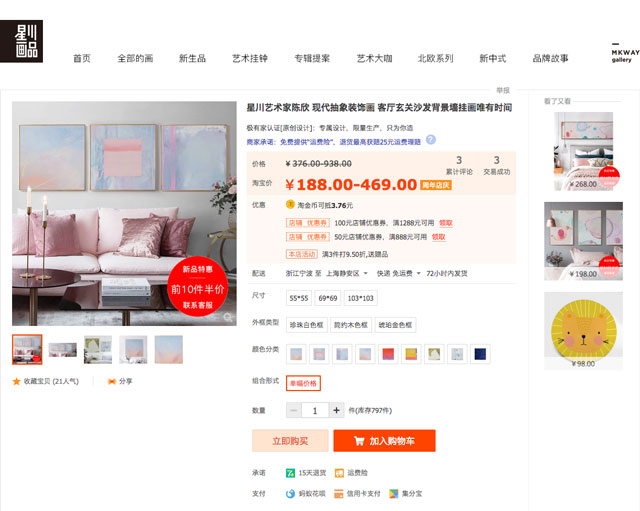Pick the dark navy blue color swatch

pyautogui.click(x=480, y=354)
